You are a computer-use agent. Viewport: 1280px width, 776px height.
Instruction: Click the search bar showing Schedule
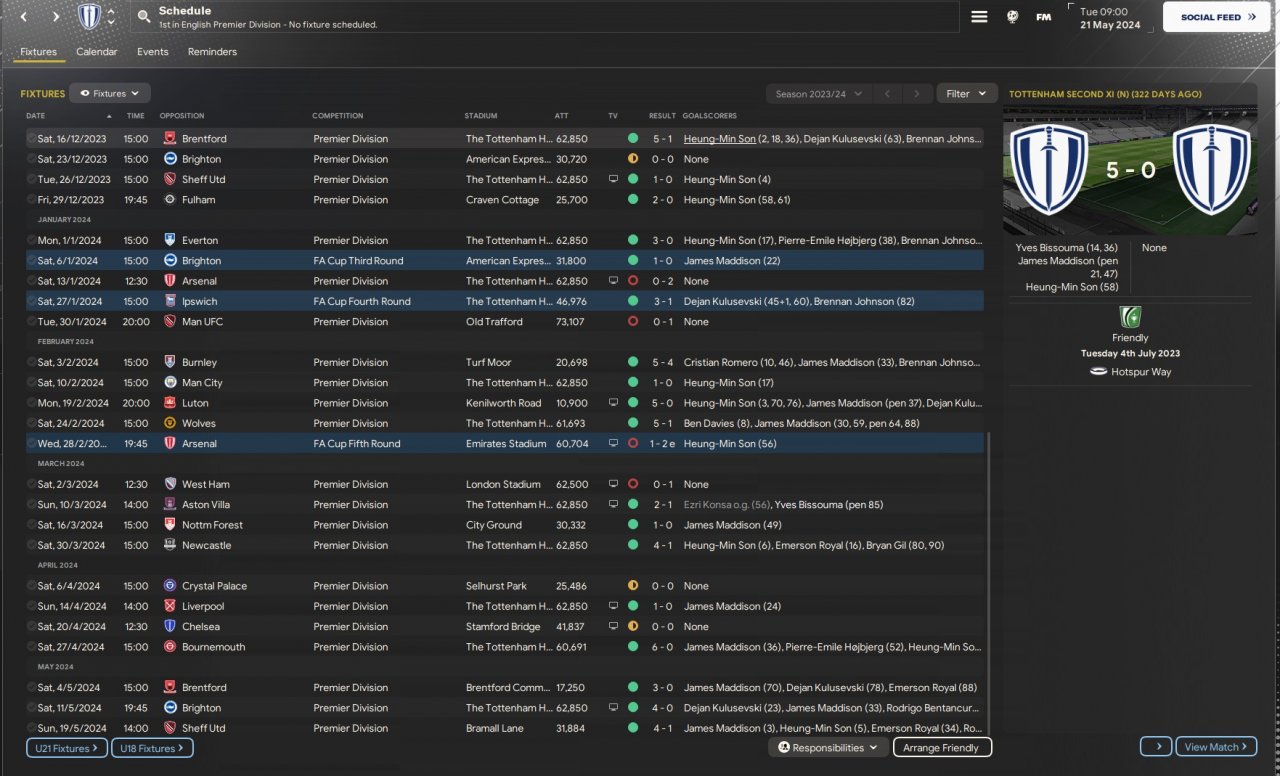(x=544, y=17)
